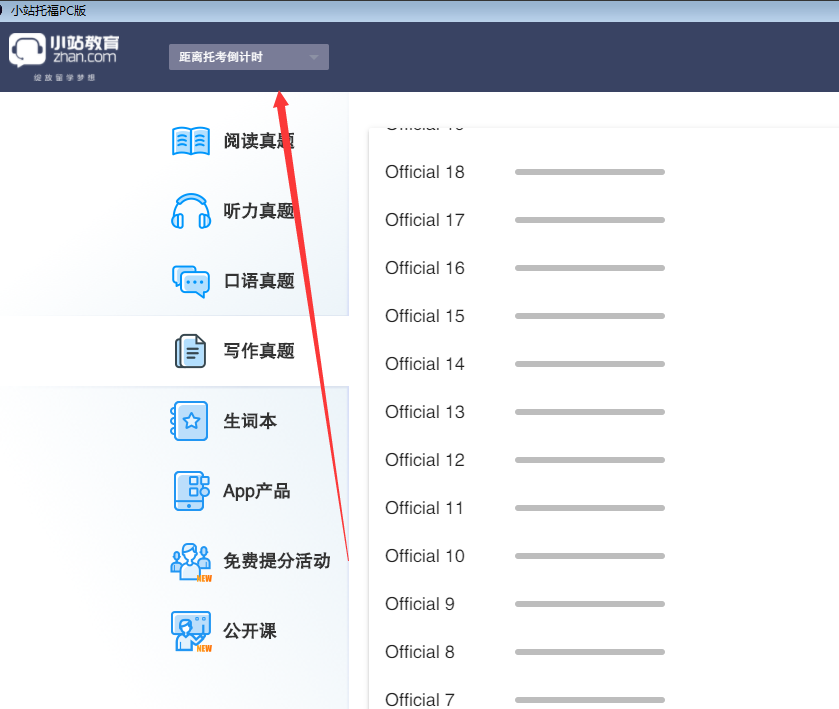The width and height of the screenshot is (839, 709).
Task: Open 公开课 public courses
Action: (x=250, y=631)
